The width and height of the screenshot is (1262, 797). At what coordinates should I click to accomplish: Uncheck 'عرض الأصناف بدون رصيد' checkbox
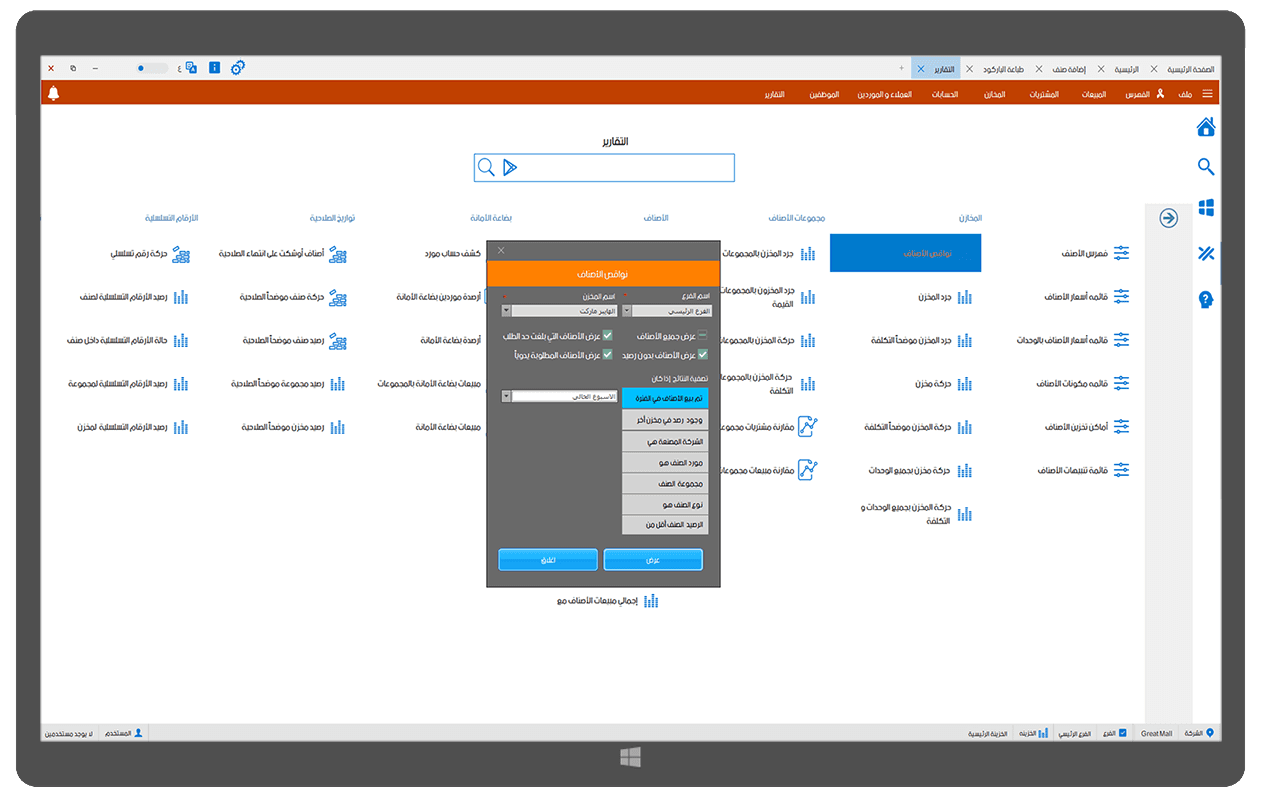tap(703, 354)
